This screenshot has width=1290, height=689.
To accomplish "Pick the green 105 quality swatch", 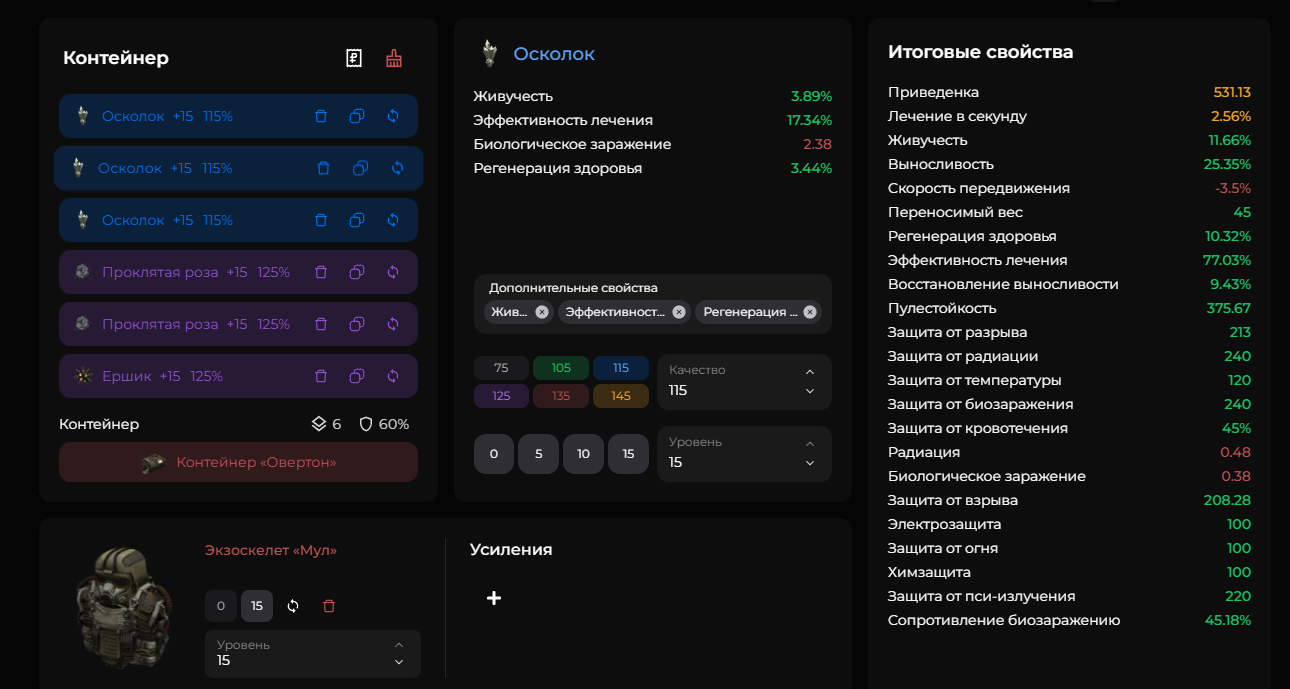I will coord(561,368).
